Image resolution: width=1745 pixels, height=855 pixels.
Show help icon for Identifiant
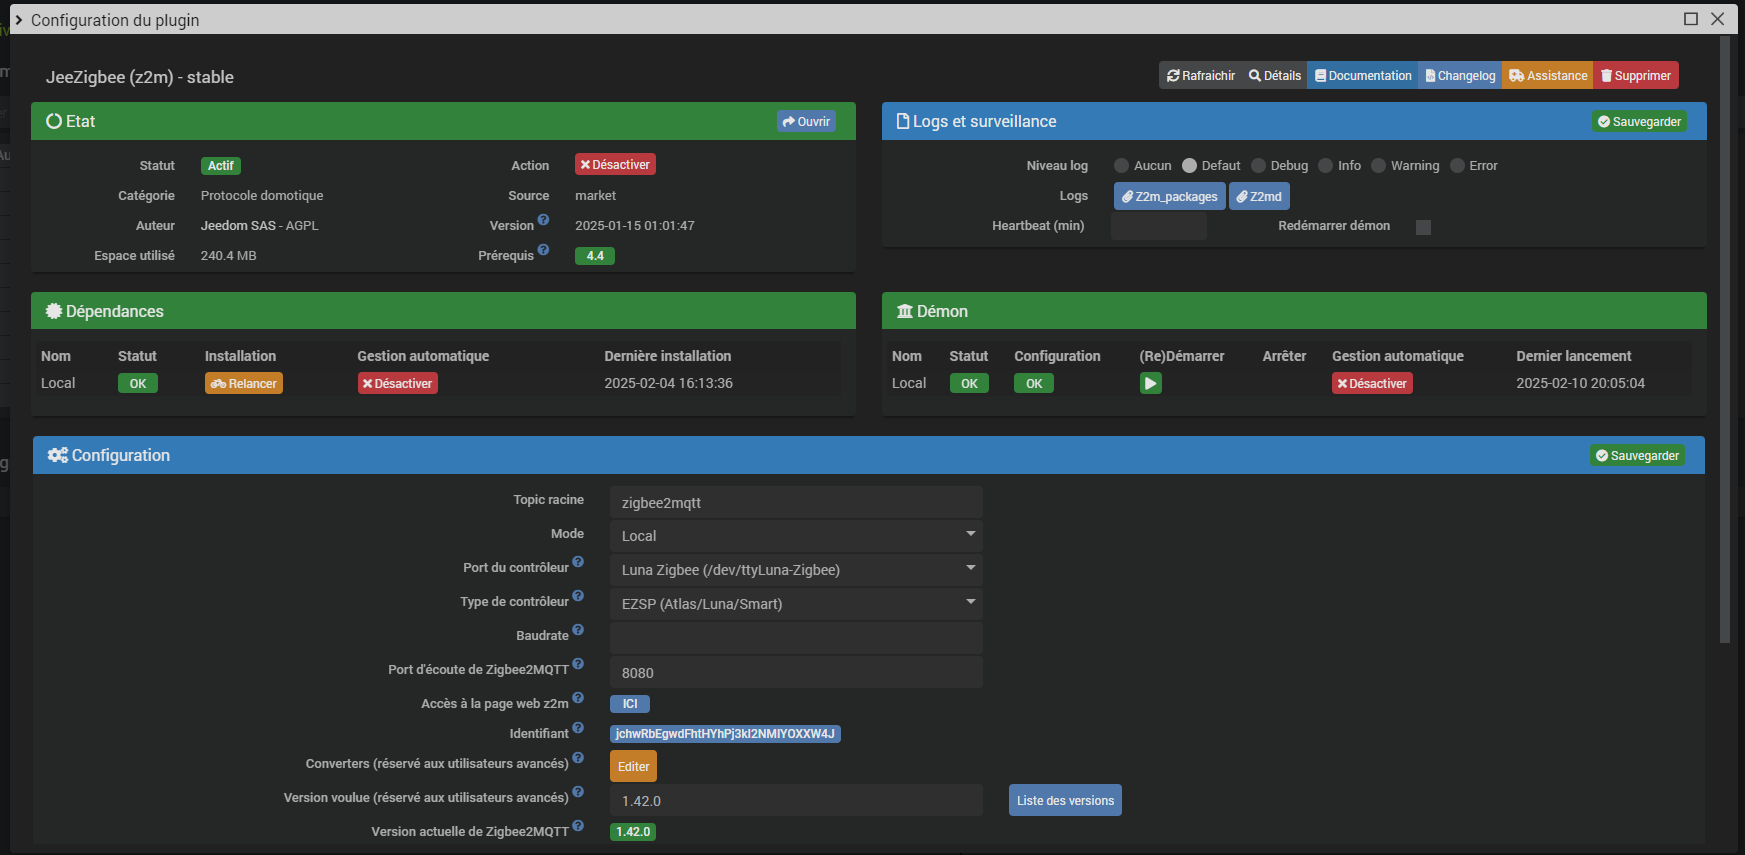(578, 728)
